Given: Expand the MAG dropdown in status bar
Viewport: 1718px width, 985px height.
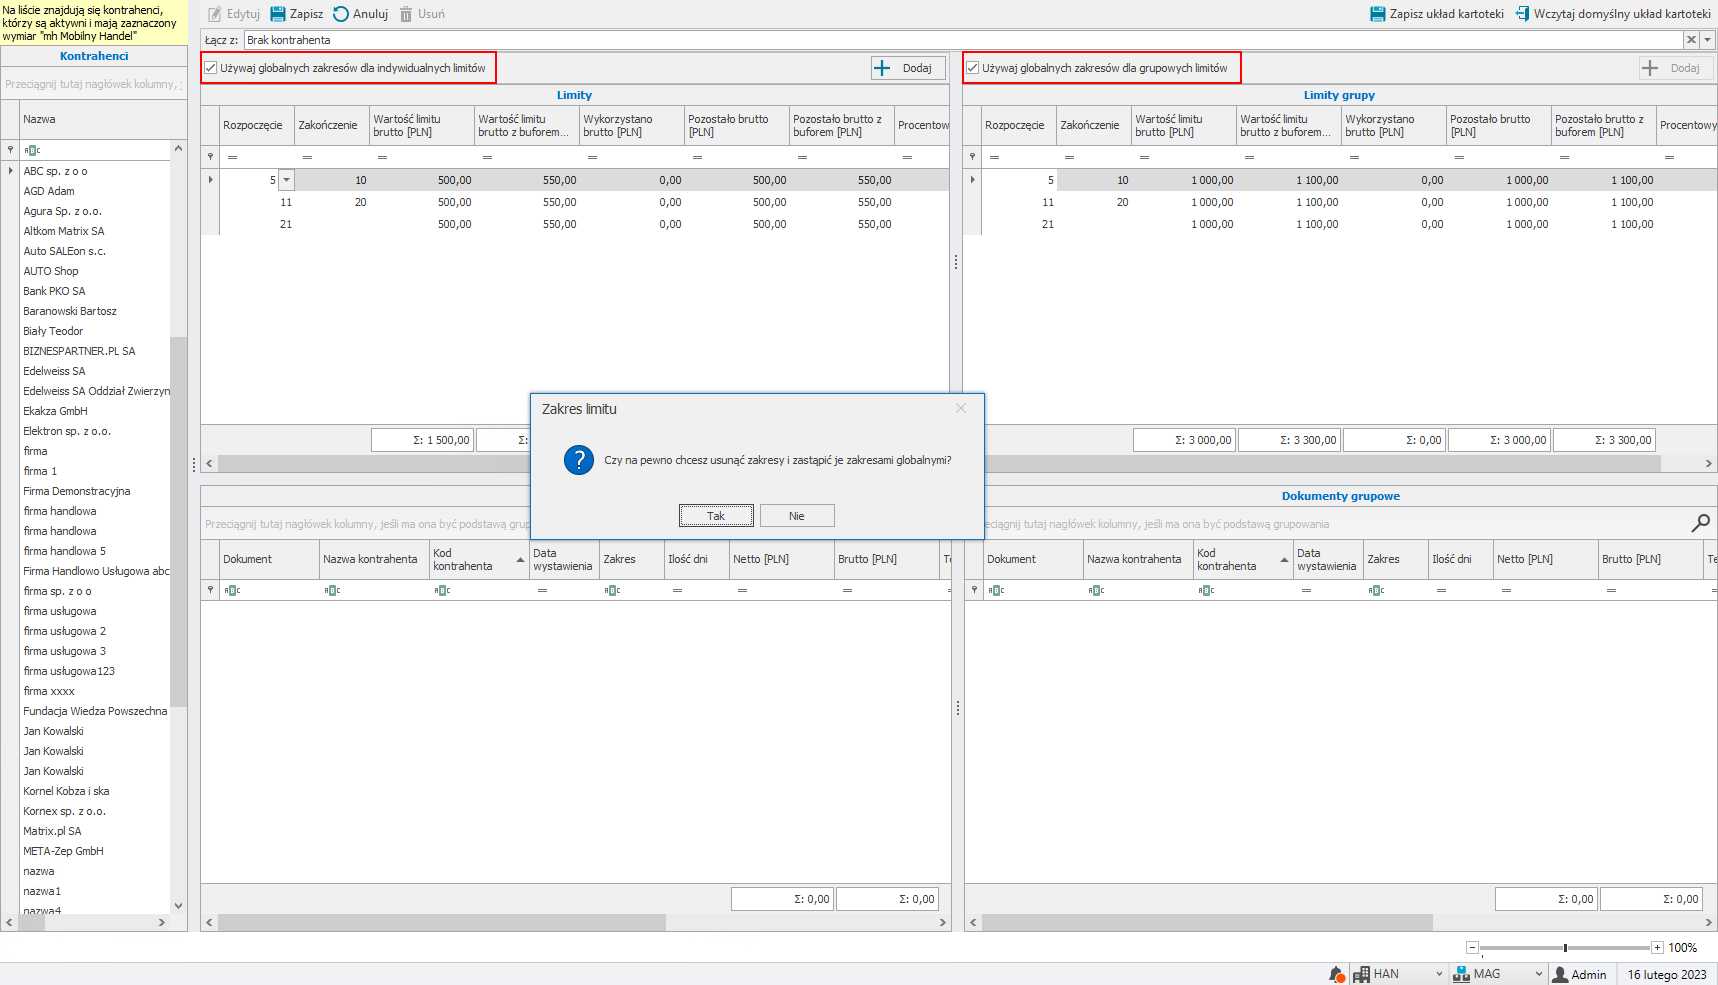Looking at the screenshot, I should click(x=1538, y=974).
